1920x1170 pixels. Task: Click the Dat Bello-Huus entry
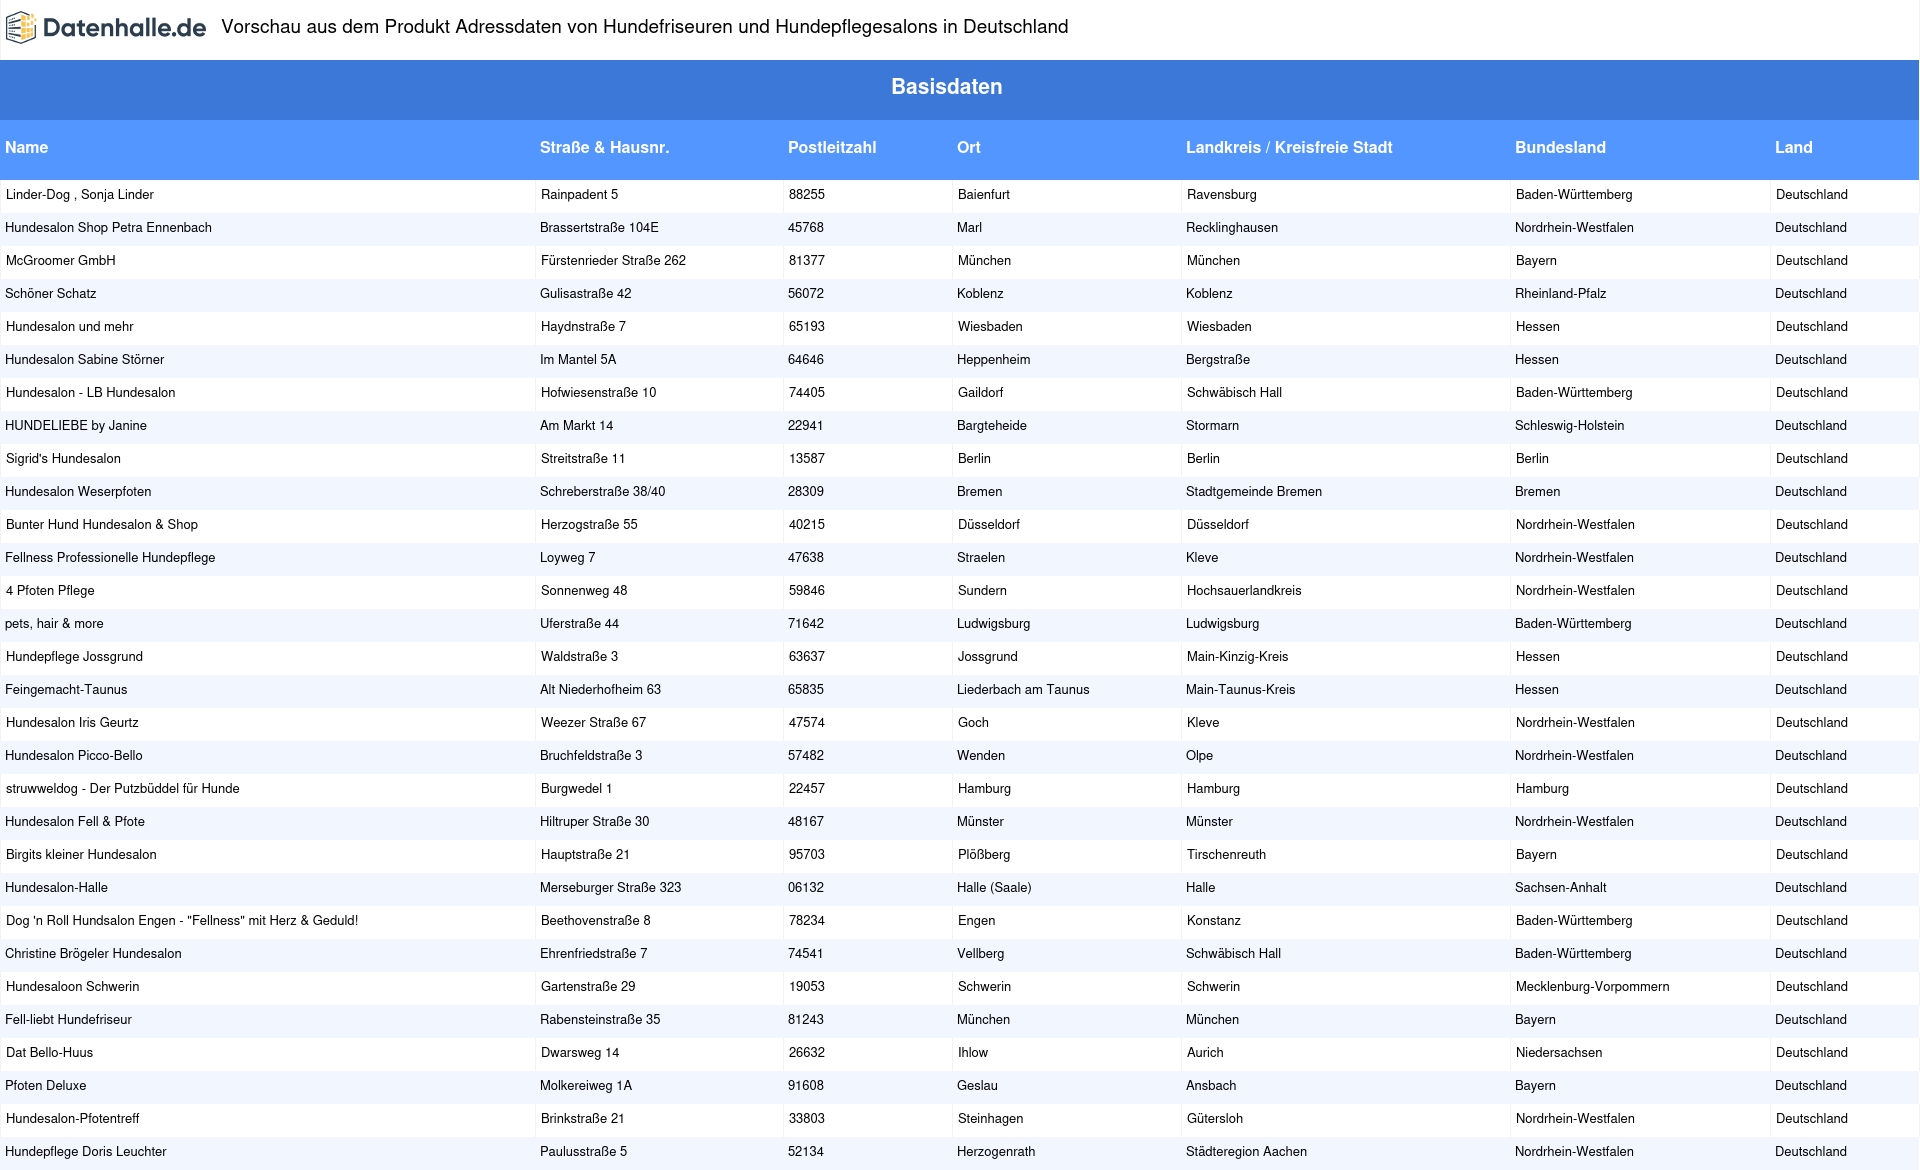49,1052
